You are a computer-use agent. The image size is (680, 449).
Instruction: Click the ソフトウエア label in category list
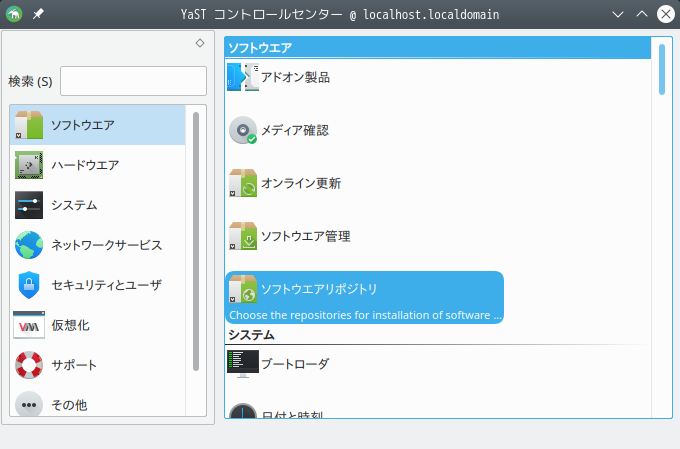click(x=83, y=125)
